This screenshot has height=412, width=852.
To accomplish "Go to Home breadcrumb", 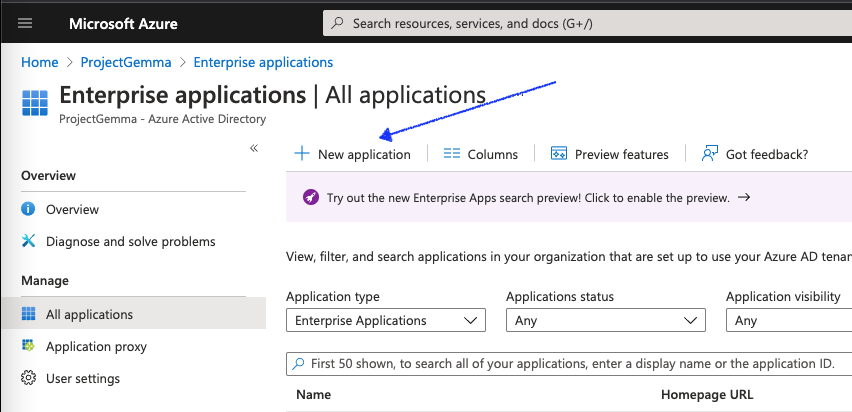I will click(x=40, y=63).
